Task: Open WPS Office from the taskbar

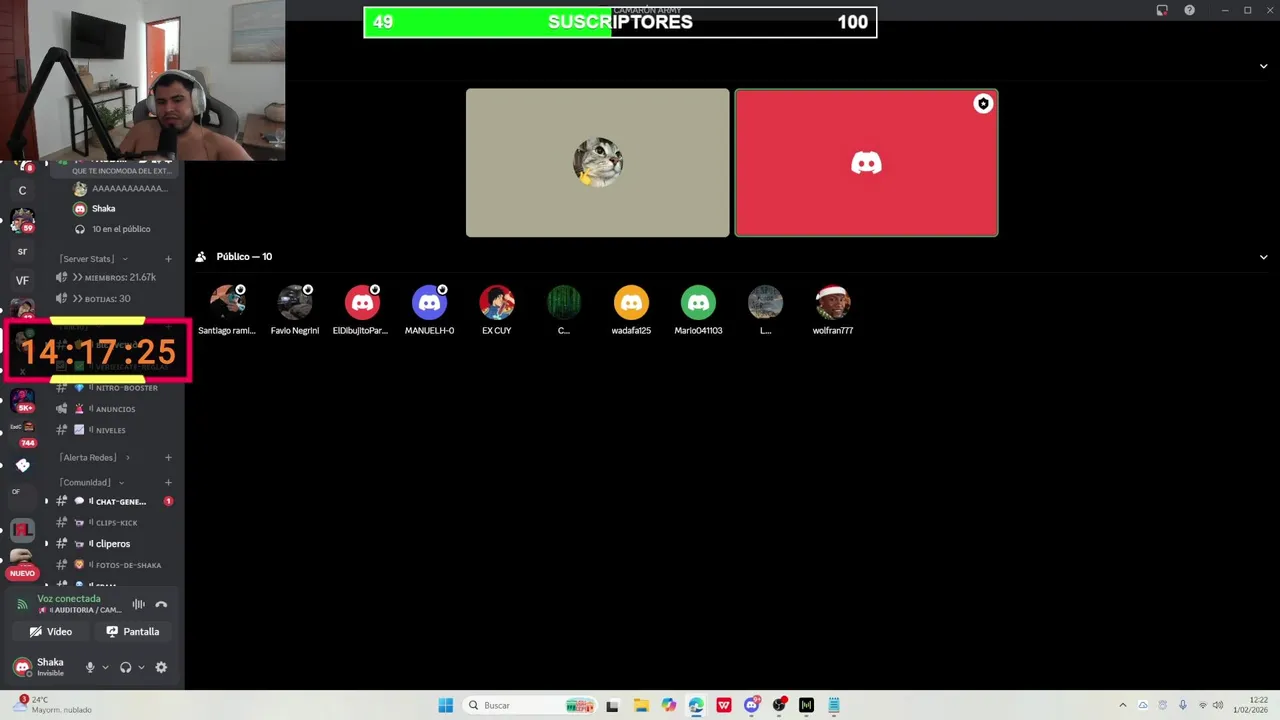Action: pyautogui.click(x=724, y=705)
